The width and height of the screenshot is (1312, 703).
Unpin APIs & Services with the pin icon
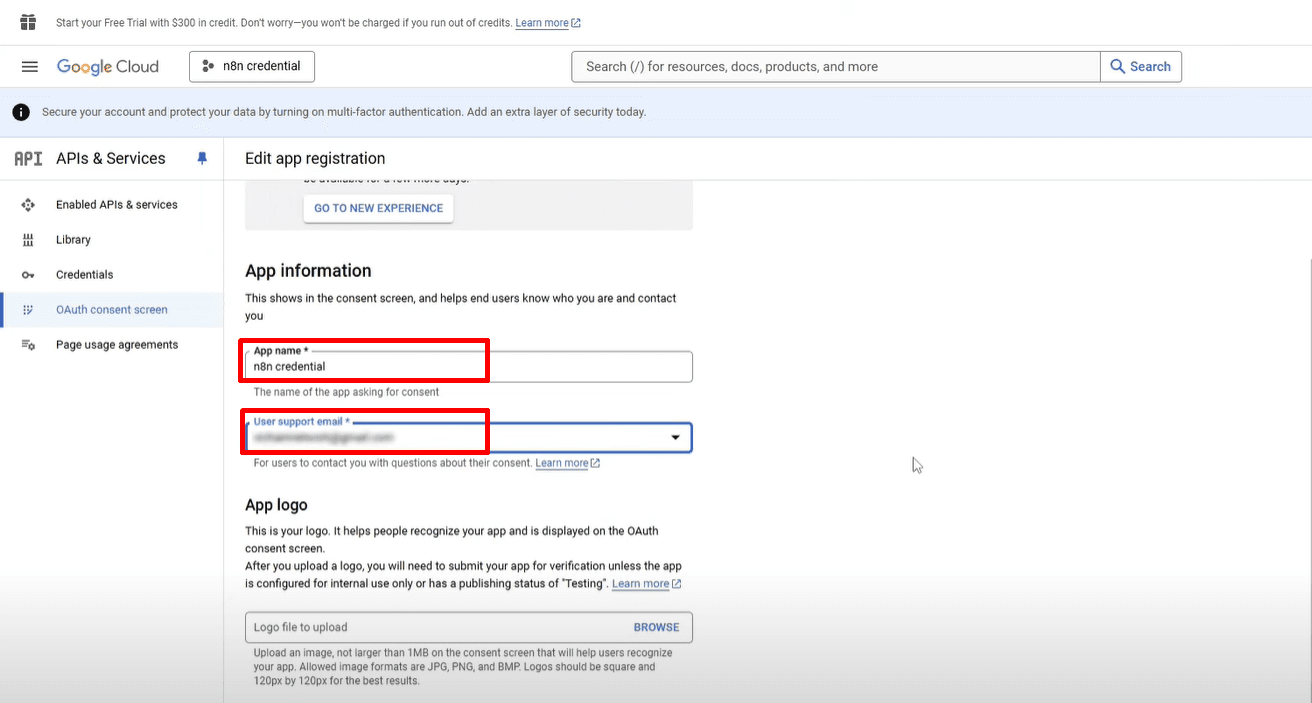tap(202, 158)
